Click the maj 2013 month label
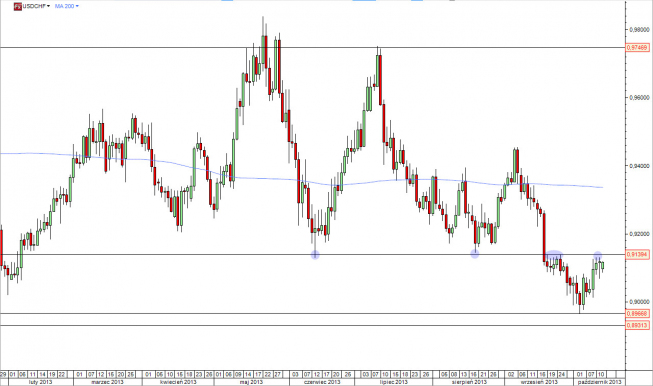 click(x=251, y=381)
